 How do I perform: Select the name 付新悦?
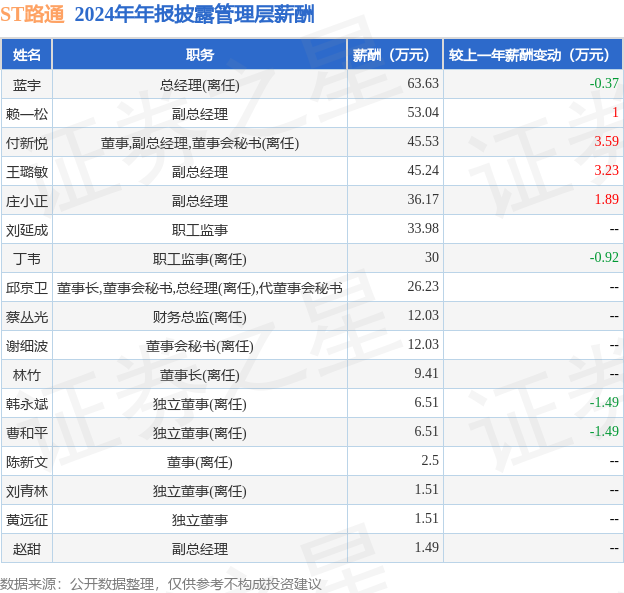click(27, 143)
